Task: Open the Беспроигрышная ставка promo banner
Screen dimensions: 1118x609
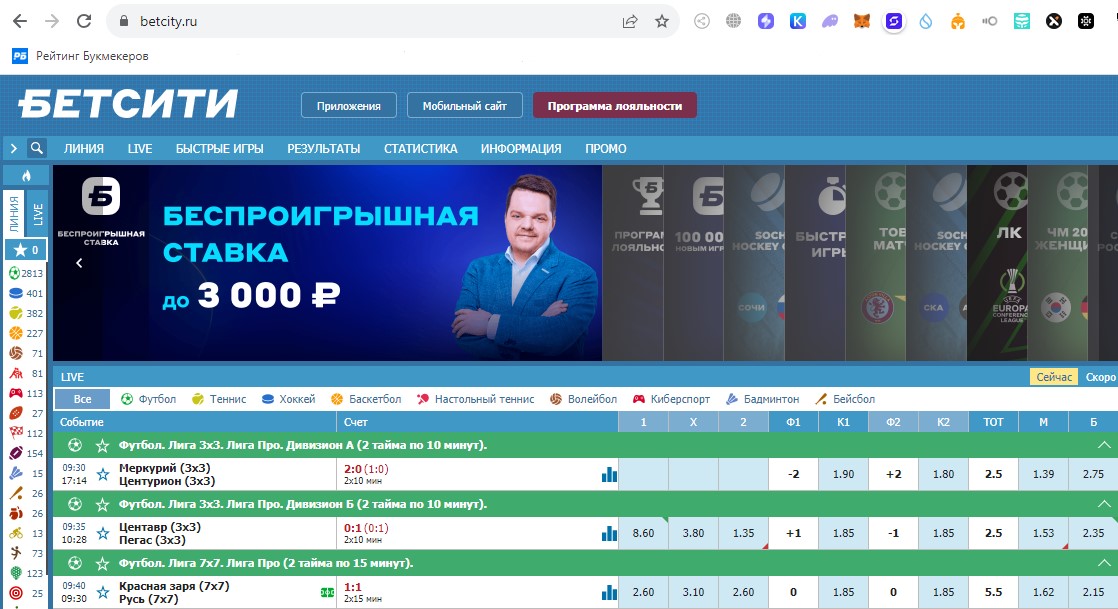Action: coord(327,263)
